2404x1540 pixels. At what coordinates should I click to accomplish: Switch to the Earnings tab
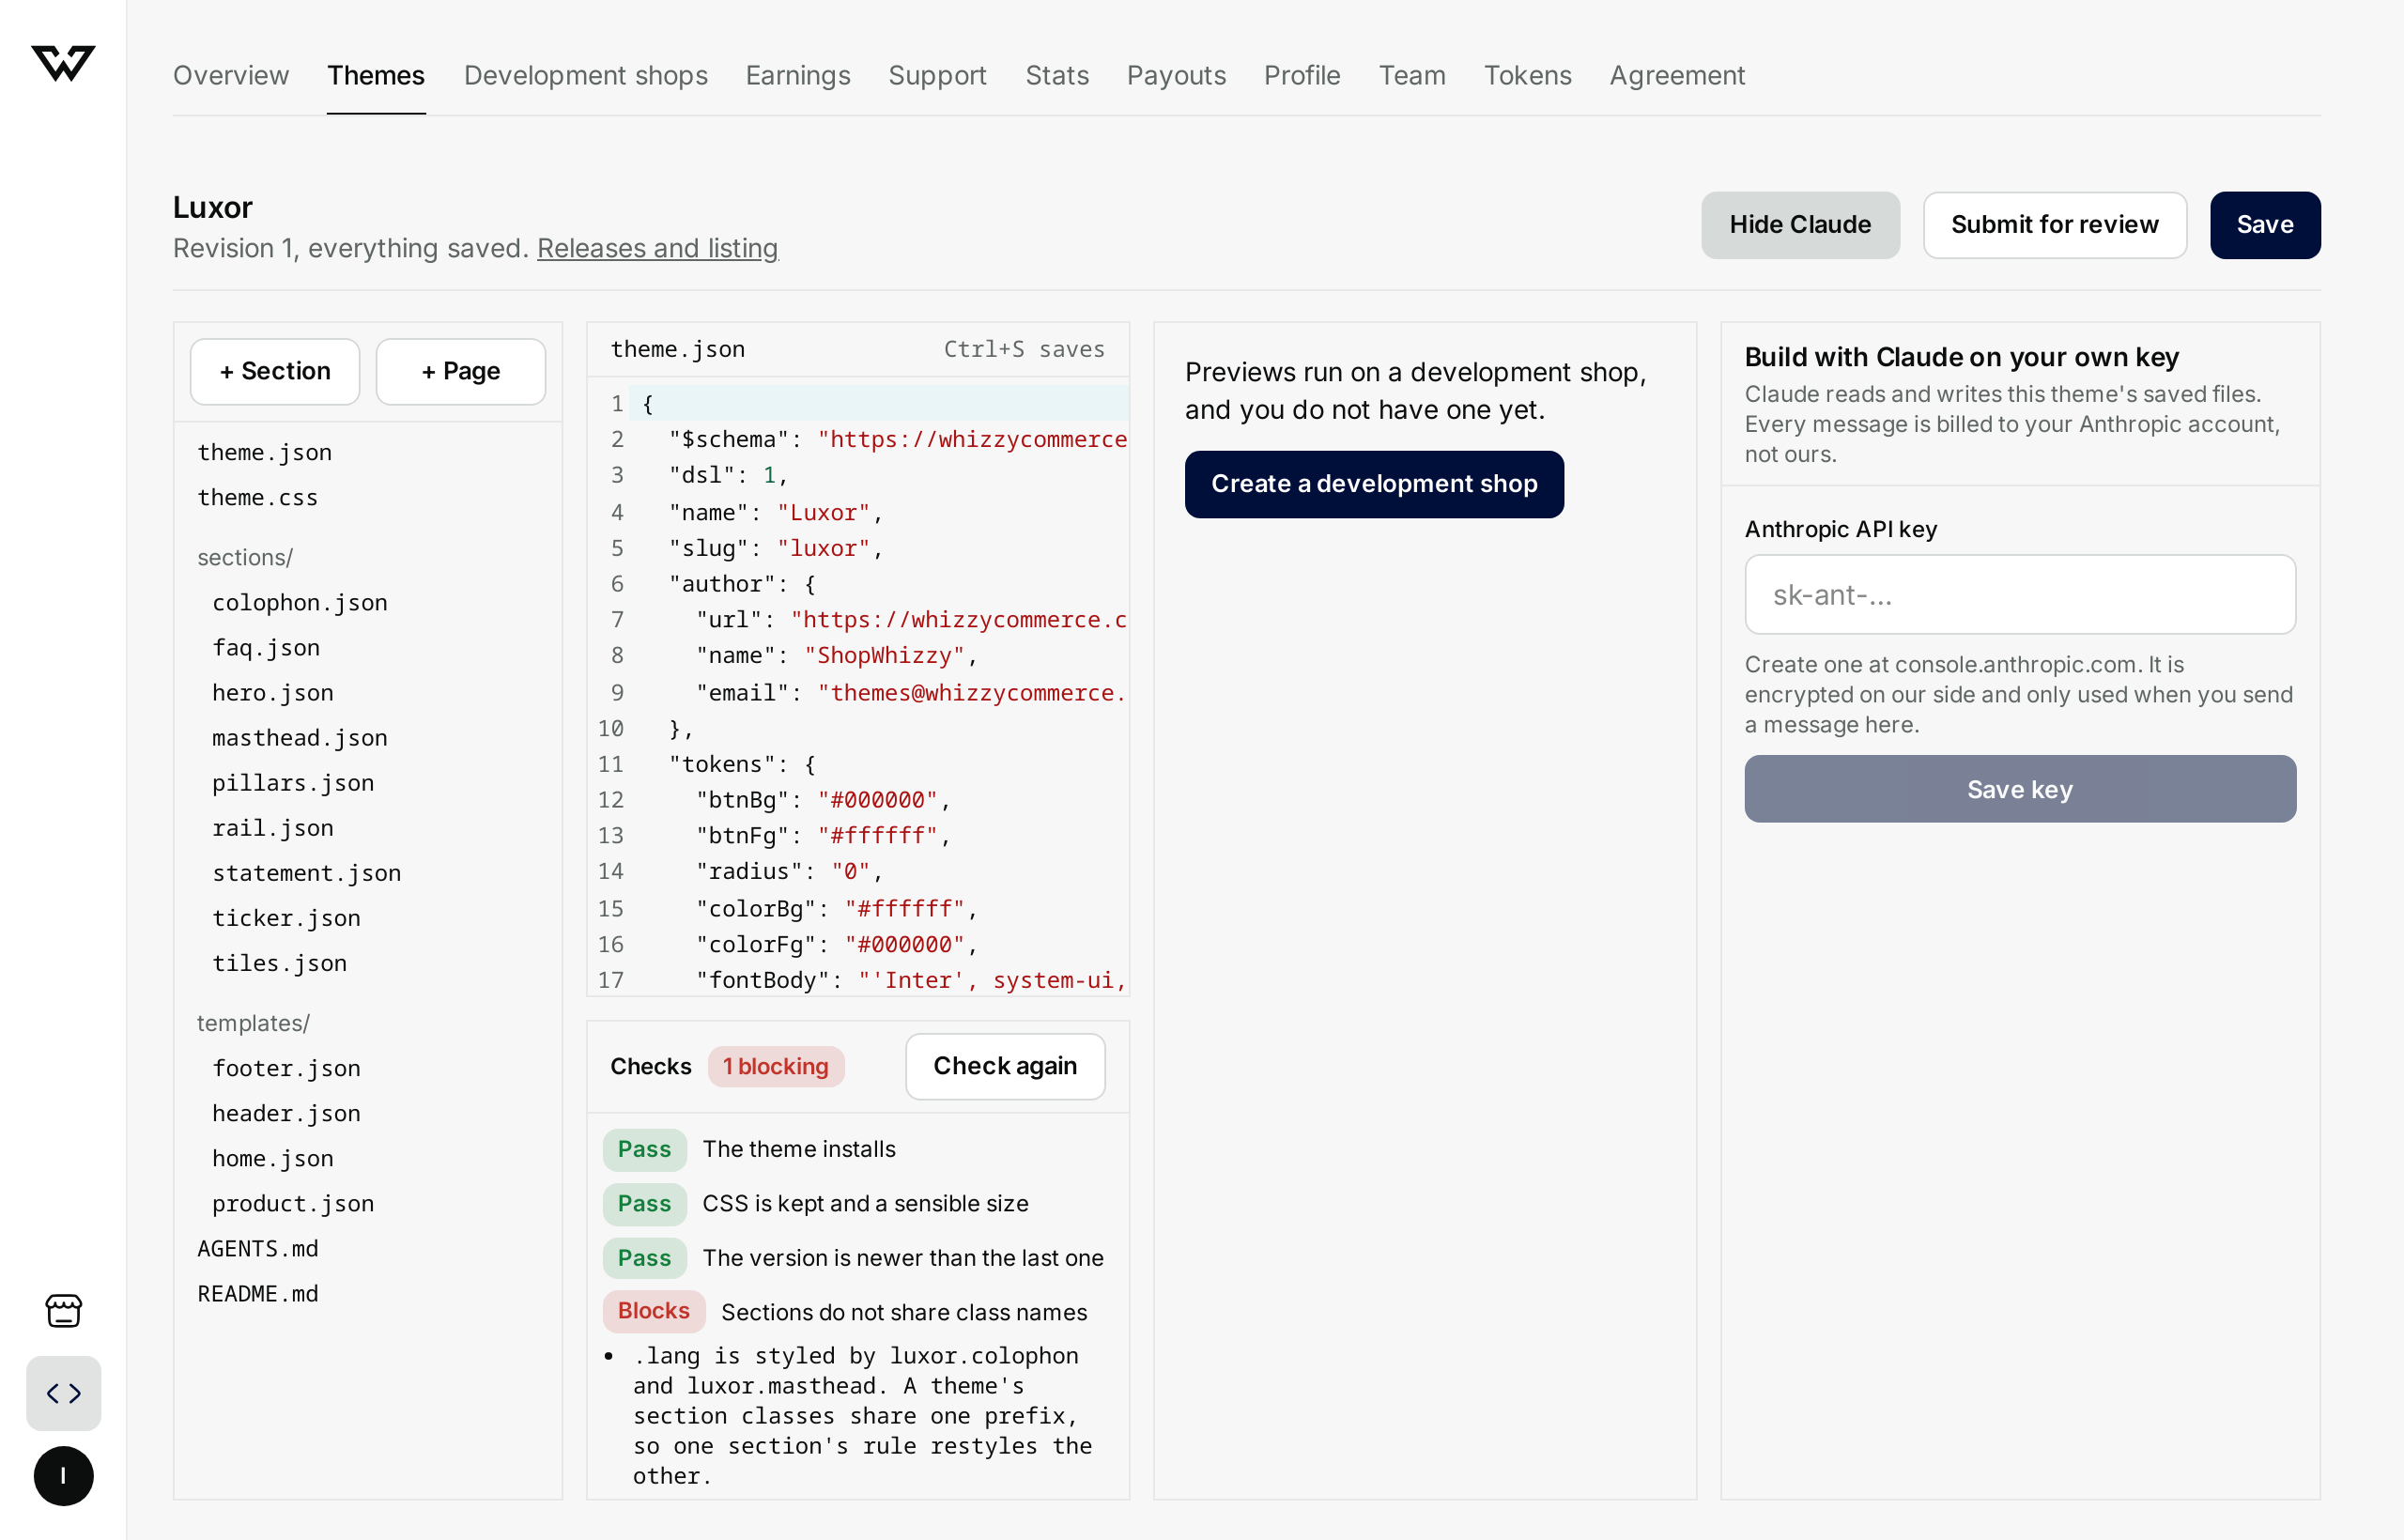(x=798, y=75)
